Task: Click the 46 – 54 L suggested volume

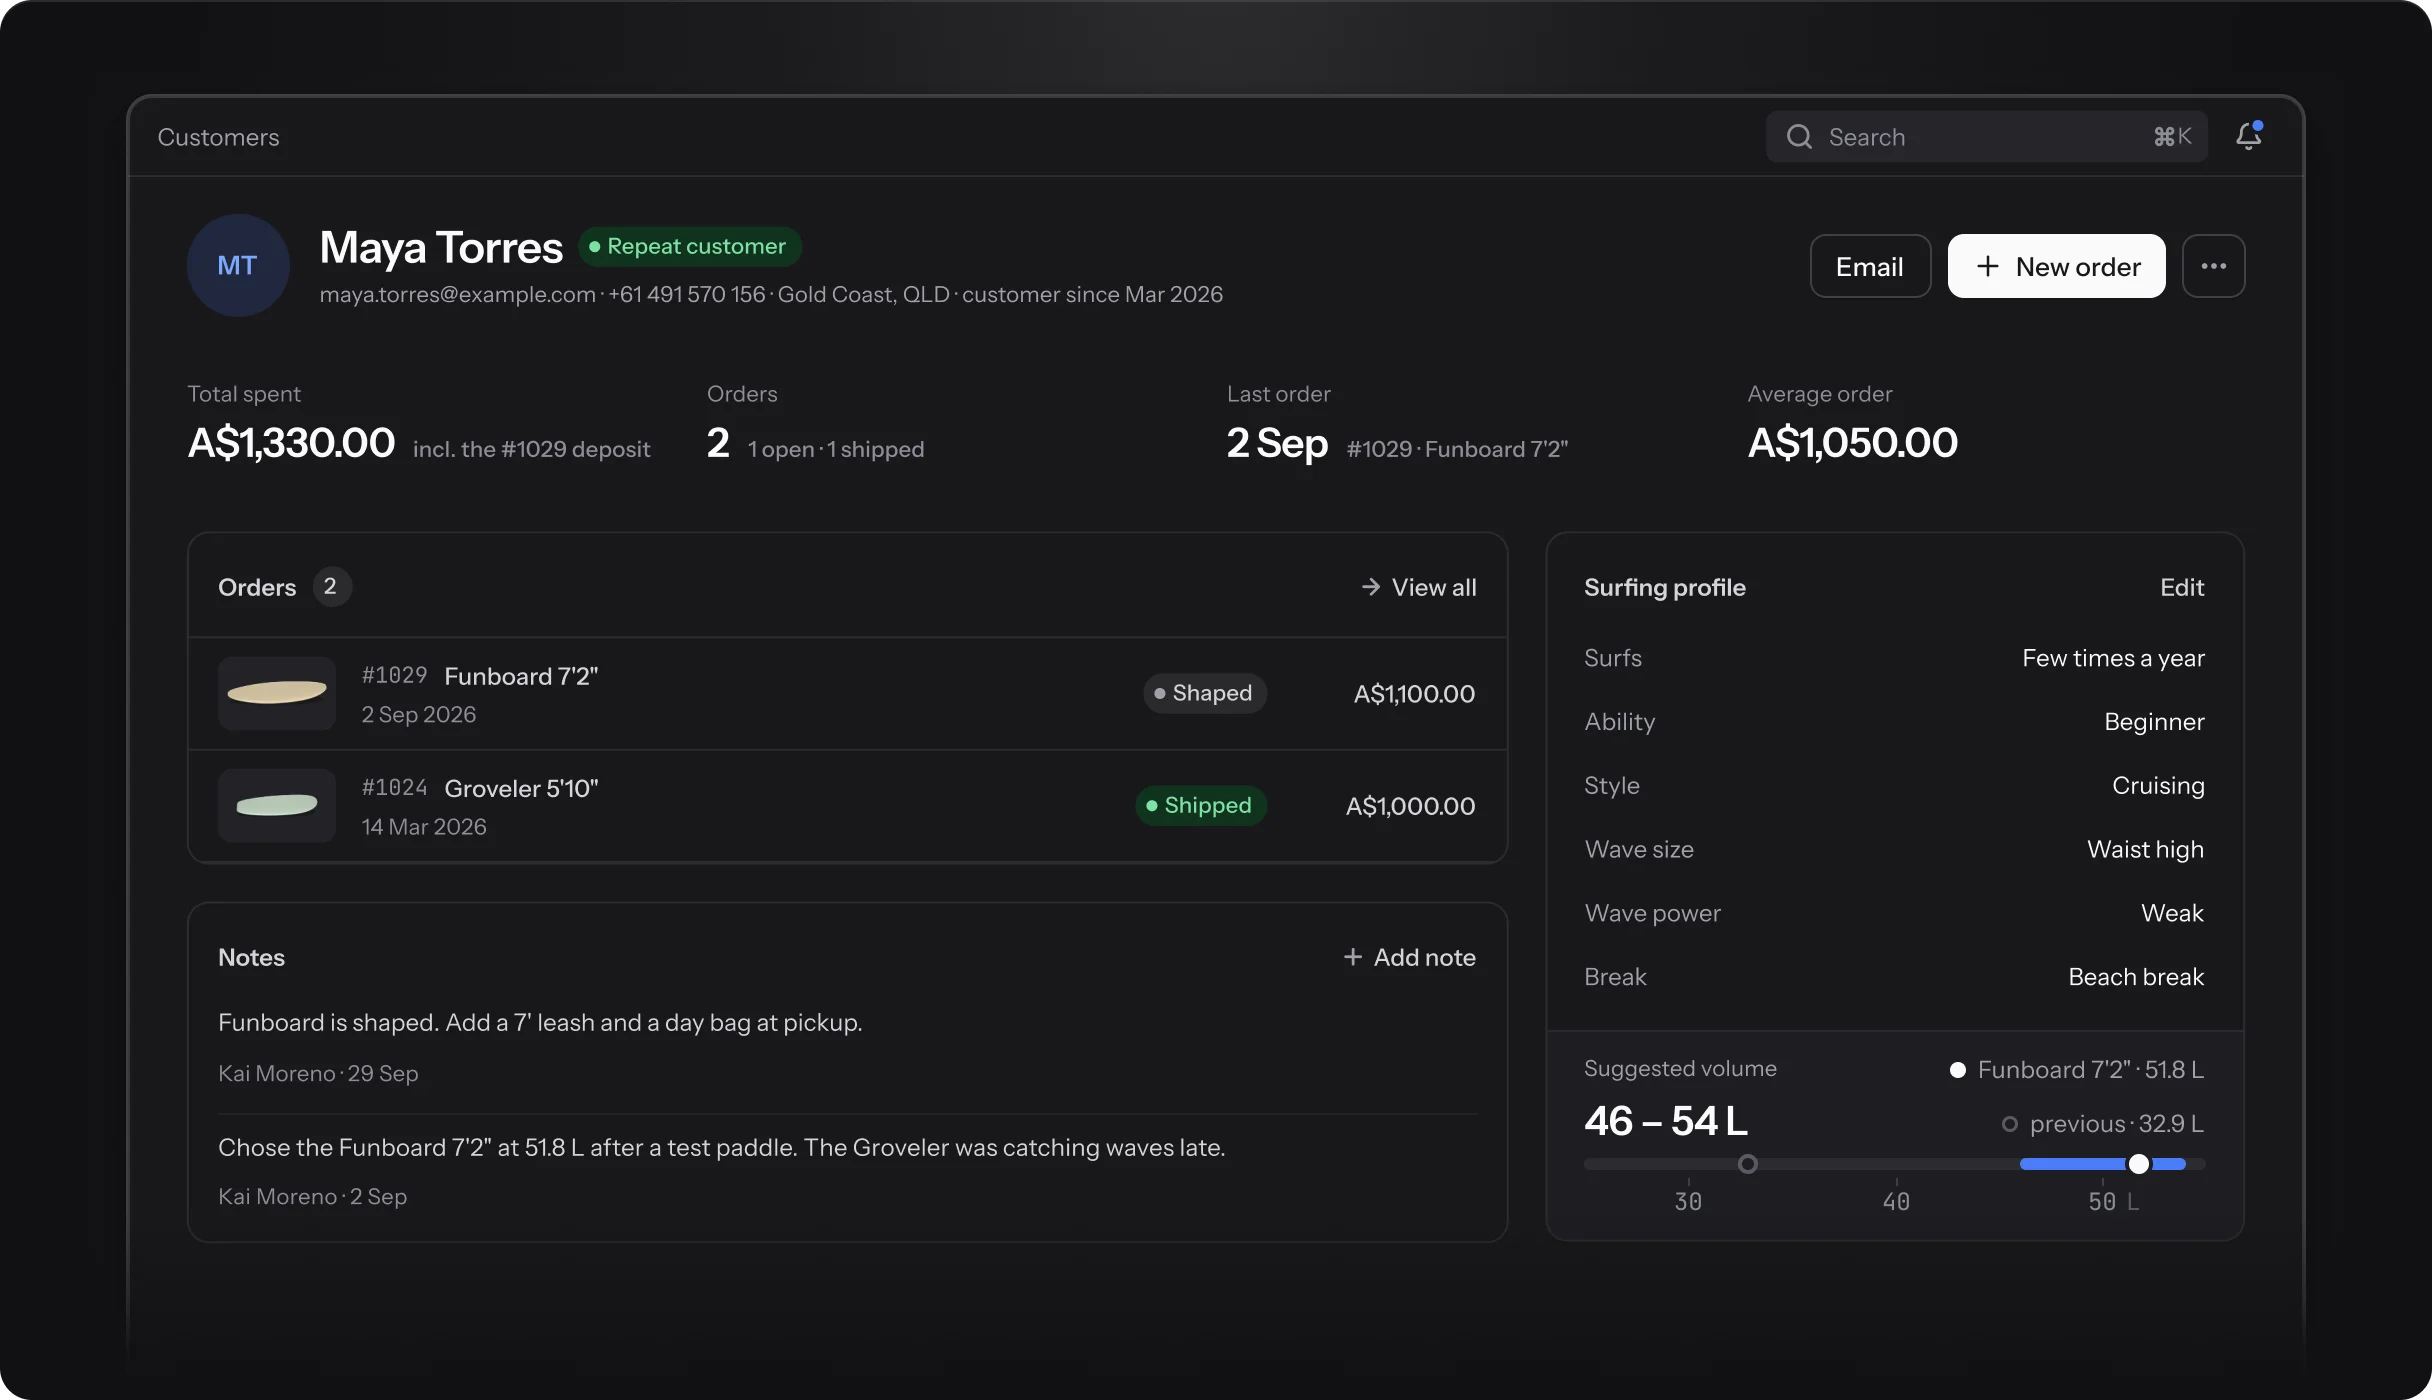Action: [1666, 1121]
